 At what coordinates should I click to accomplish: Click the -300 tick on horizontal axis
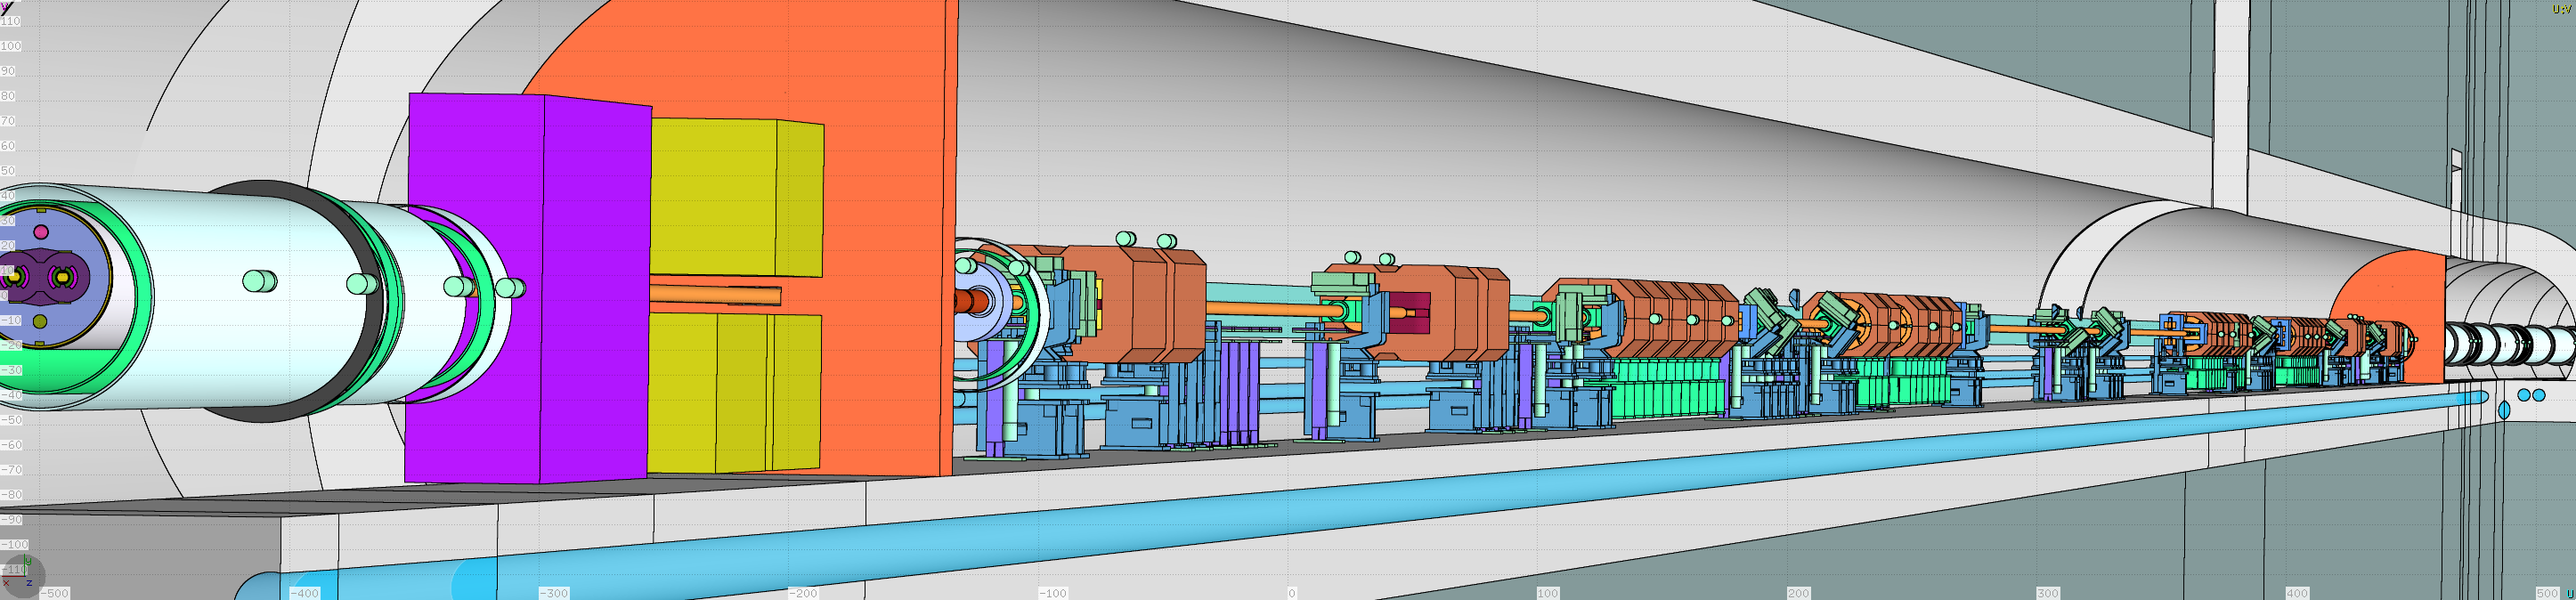pos(553,593)
